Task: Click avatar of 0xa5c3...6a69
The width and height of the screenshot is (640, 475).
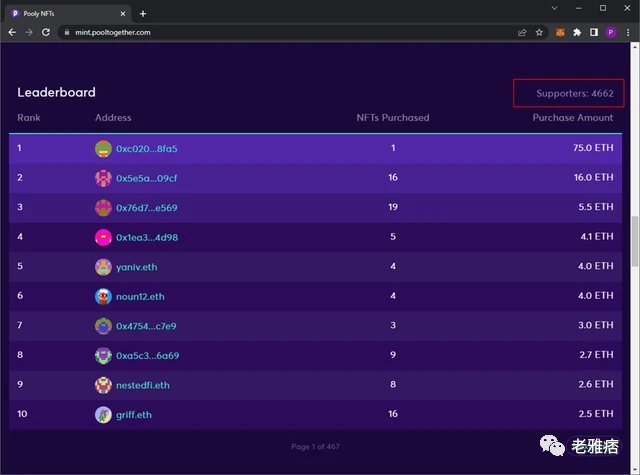Action: point(103,355)
